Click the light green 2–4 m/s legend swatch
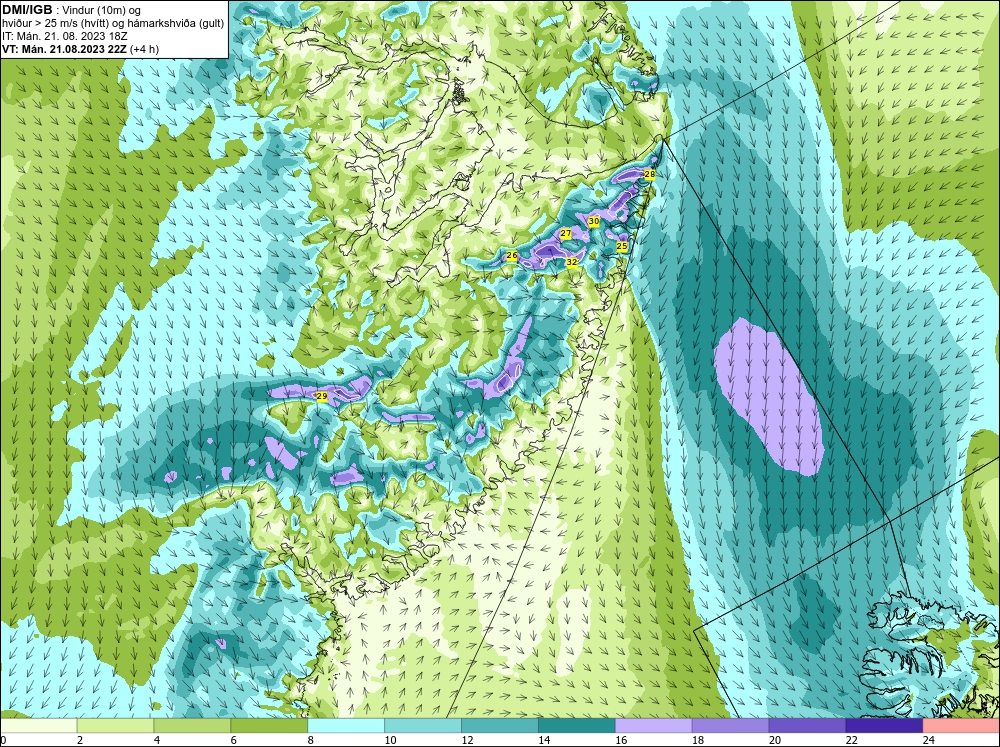Viewport: 1000px width, 747px height. point(115,726)
